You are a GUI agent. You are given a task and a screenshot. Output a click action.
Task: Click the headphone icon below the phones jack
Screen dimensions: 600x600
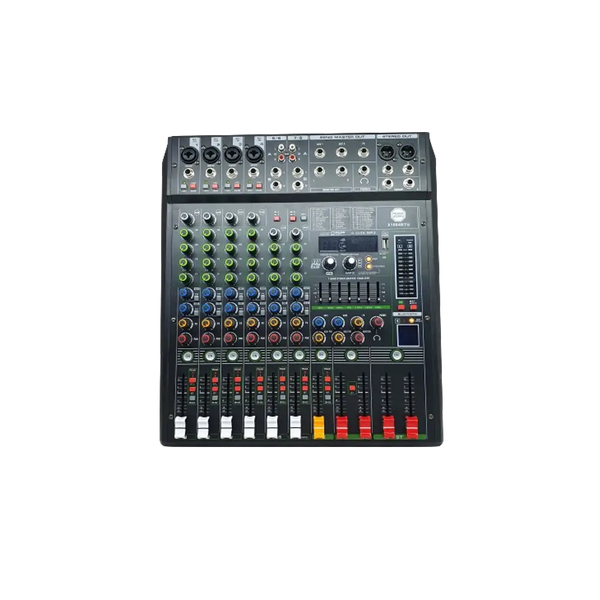(365, 181)
